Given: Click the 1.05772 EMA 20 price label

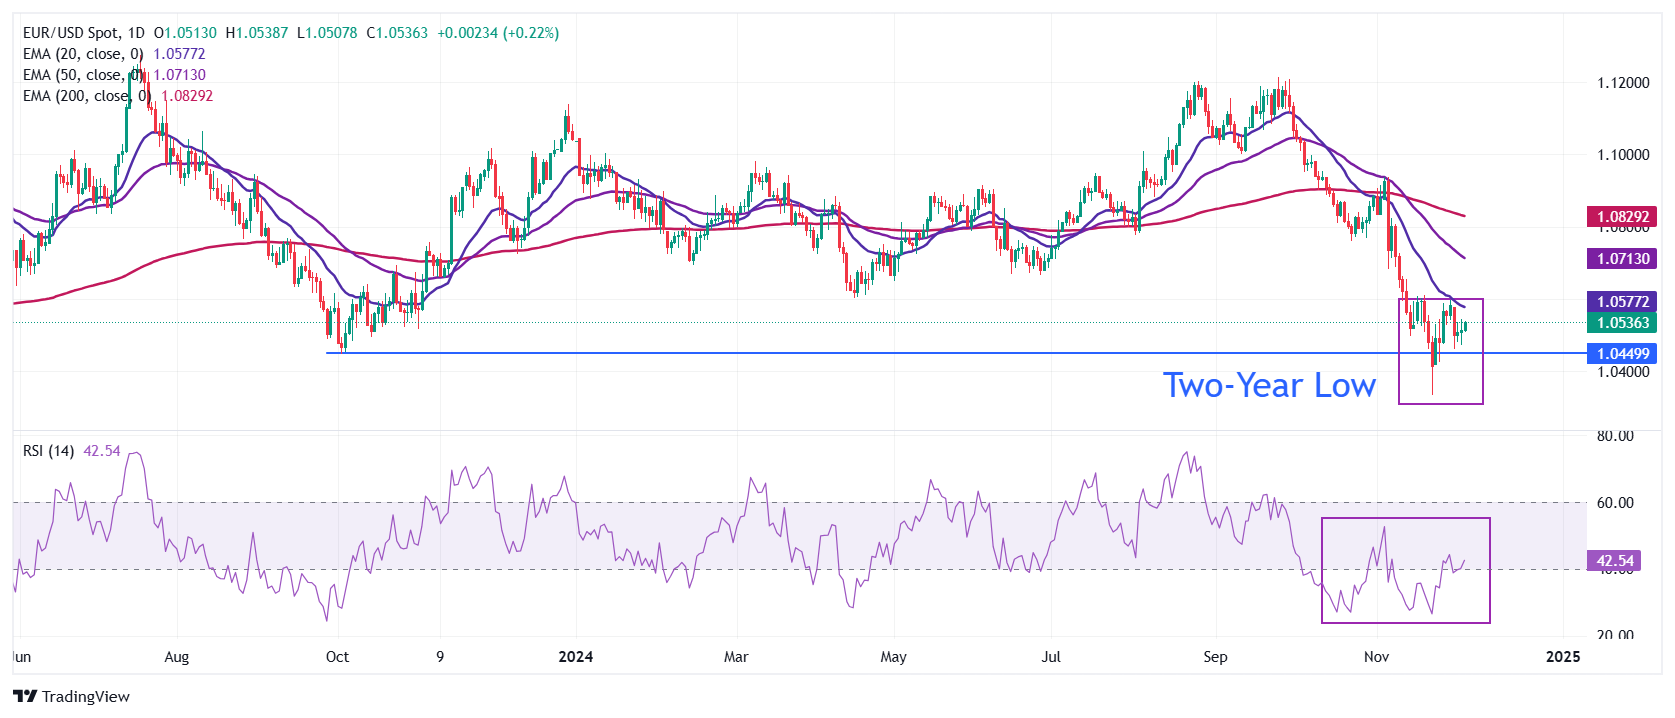Looking at the screenshot, I should (x=1621, y=301).
